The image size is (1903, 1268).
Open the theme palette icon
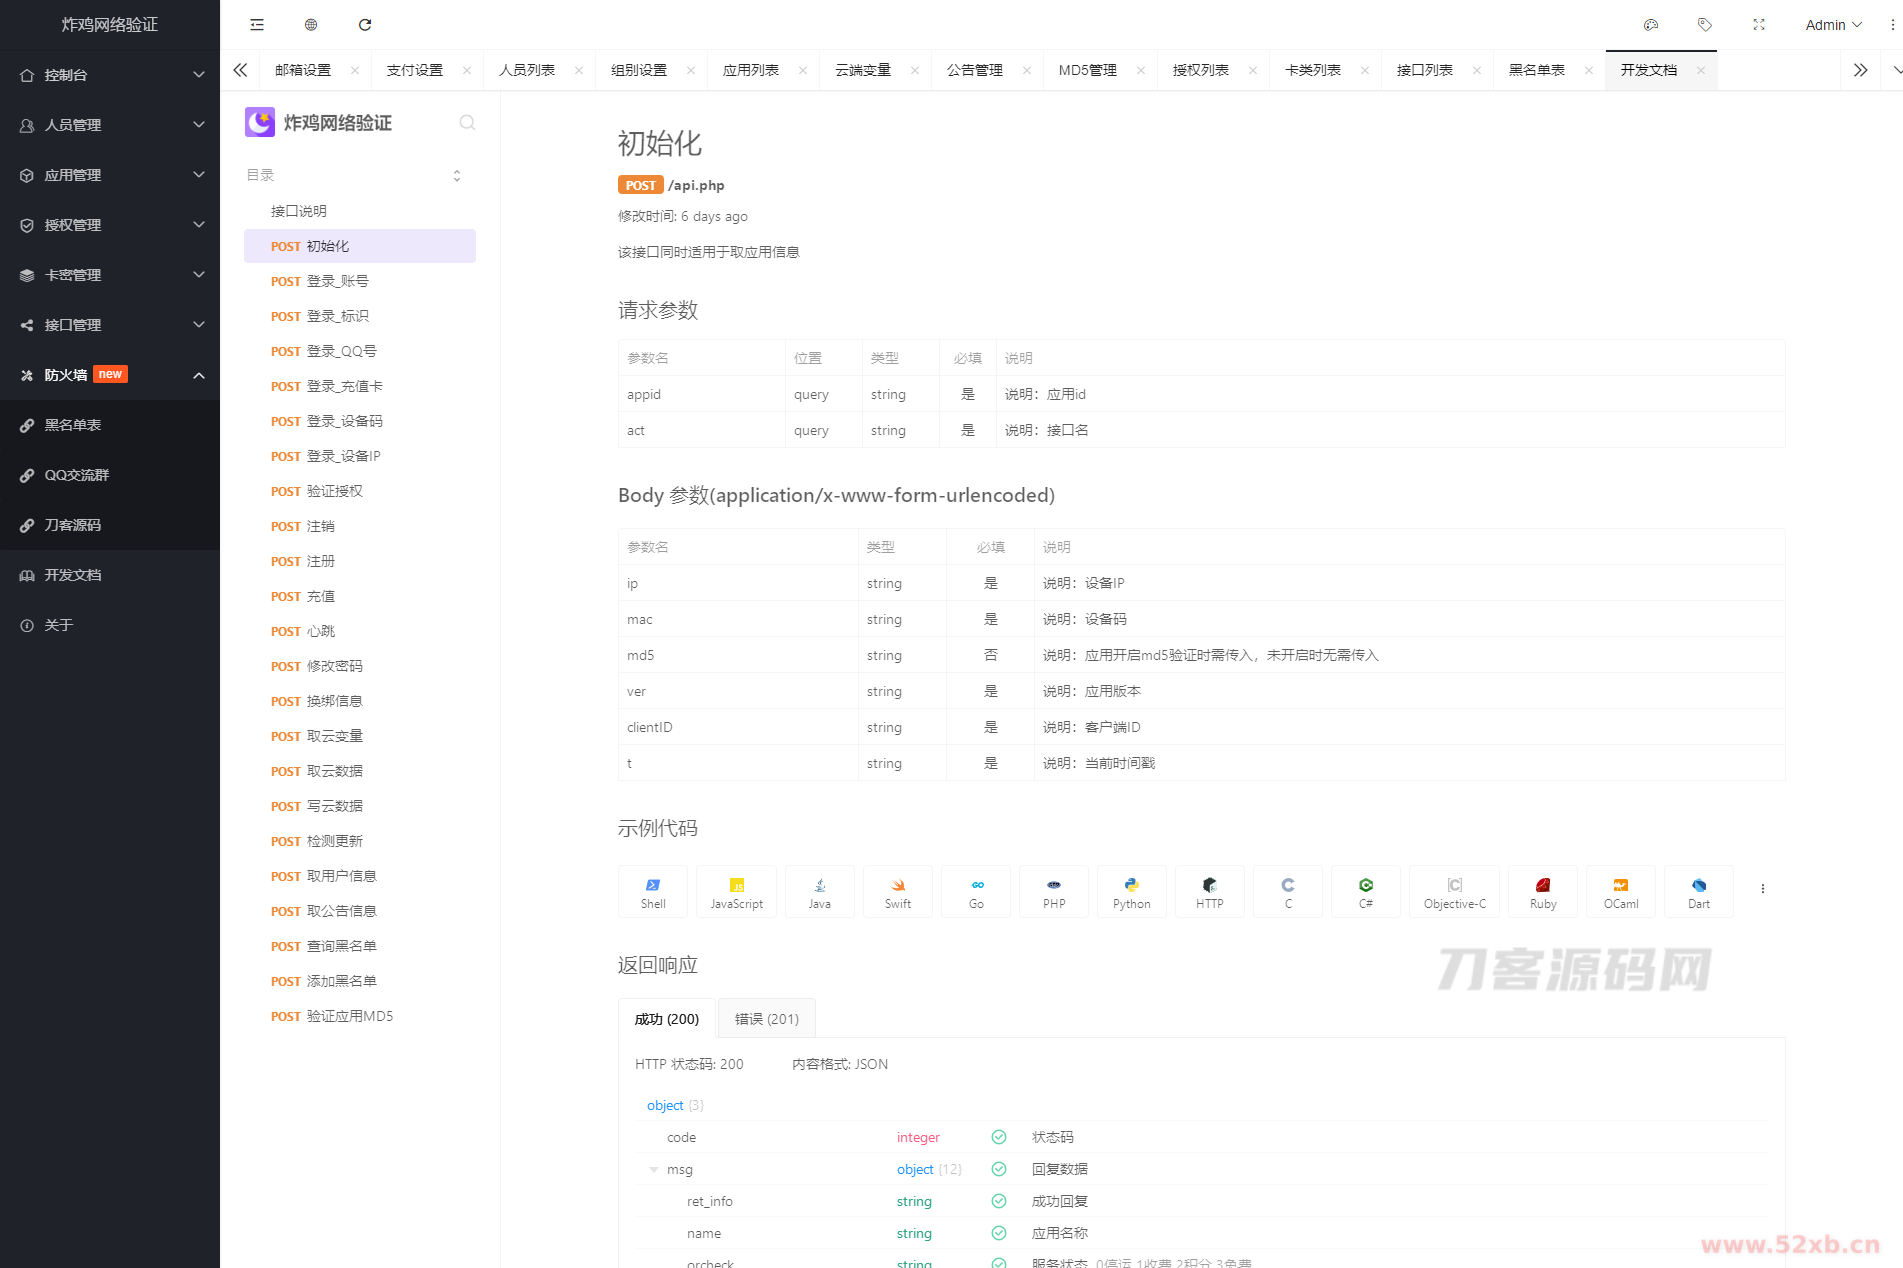pyautogui.click(x=1651, y=25)
